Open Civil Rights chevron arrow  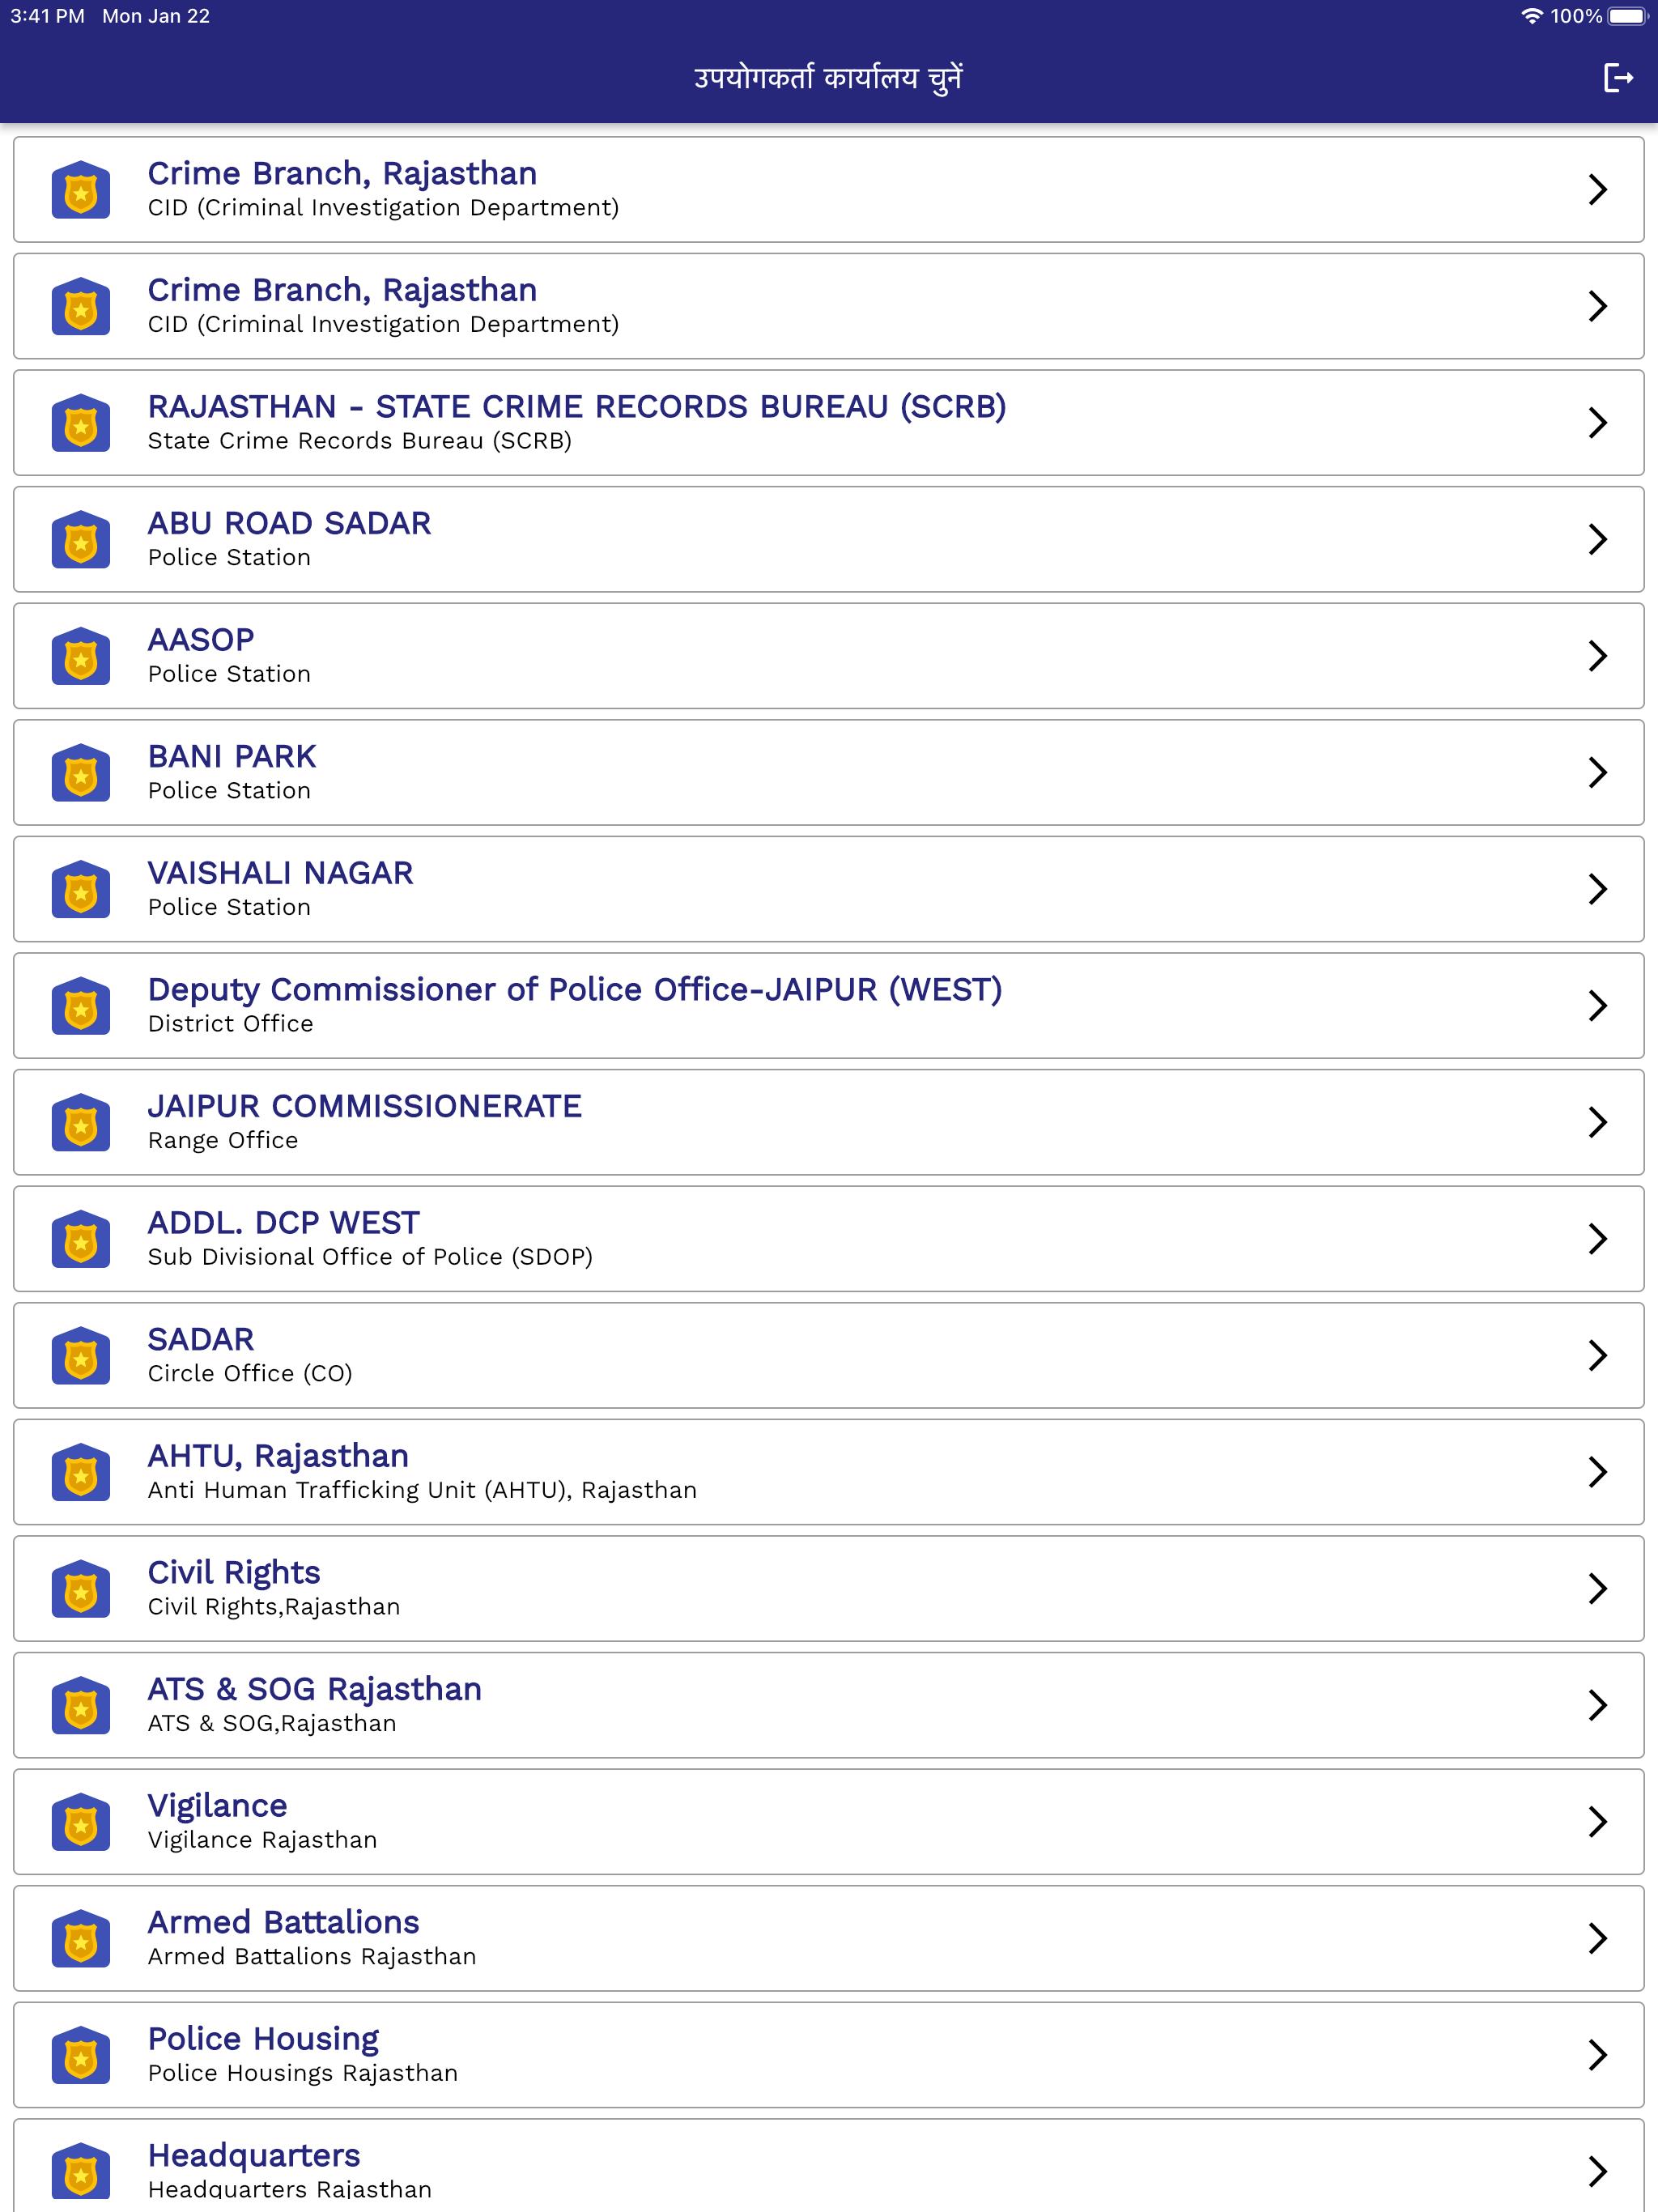[1598, 1589]
